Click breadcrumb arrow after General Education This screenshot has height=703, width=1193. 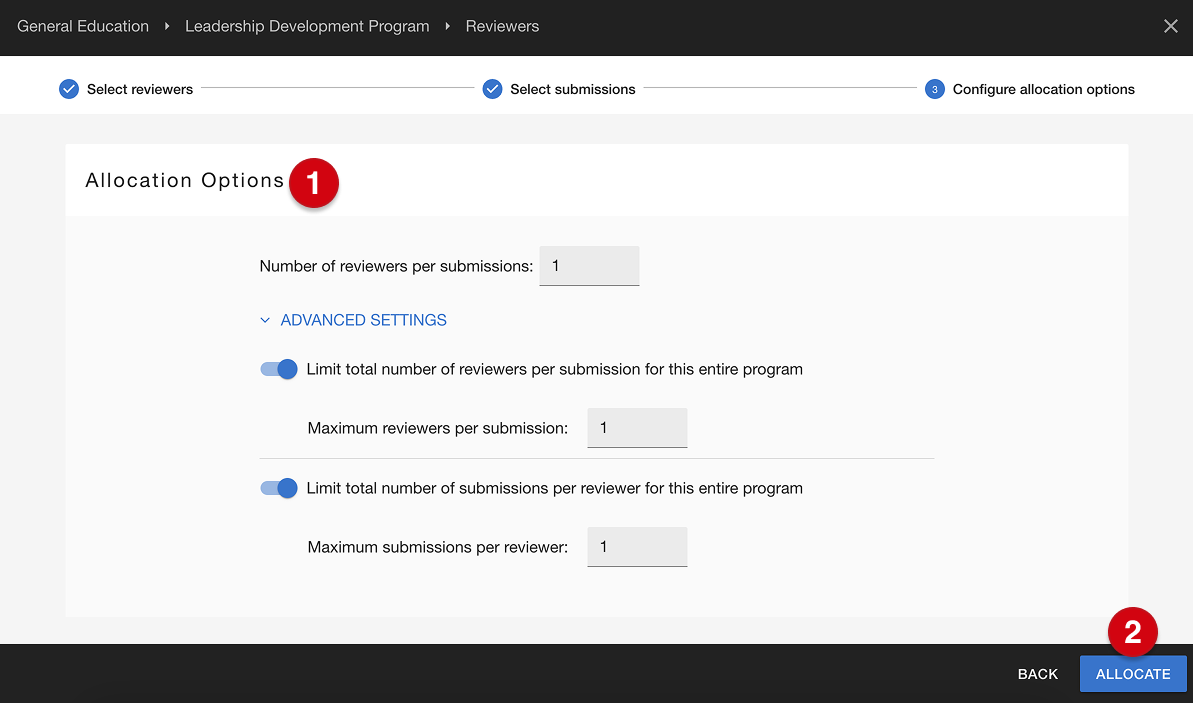click(167, 27)
